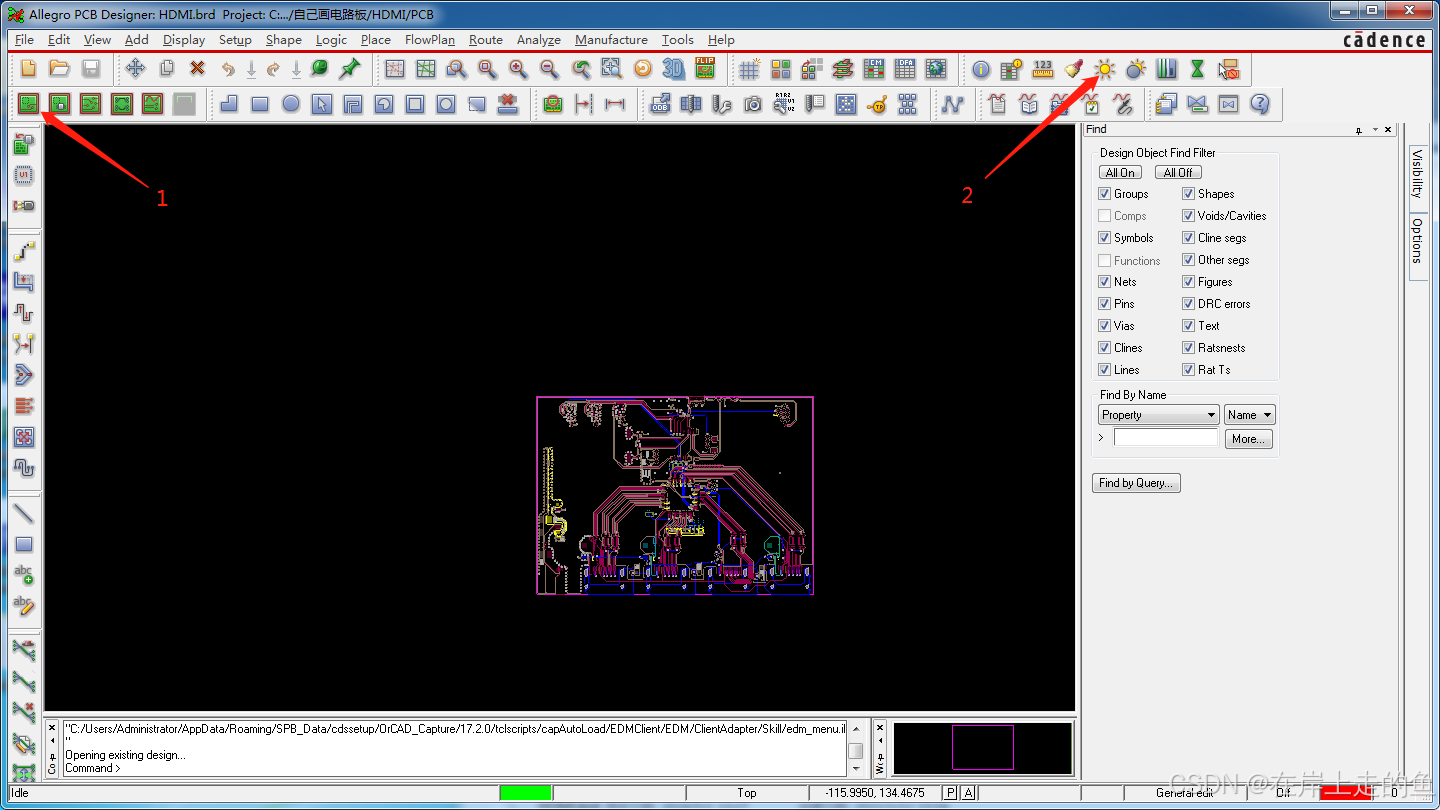Viewport: 1440px width, 810px height.
Task: Open the Setup menu
Action: (x=235, y=40)
